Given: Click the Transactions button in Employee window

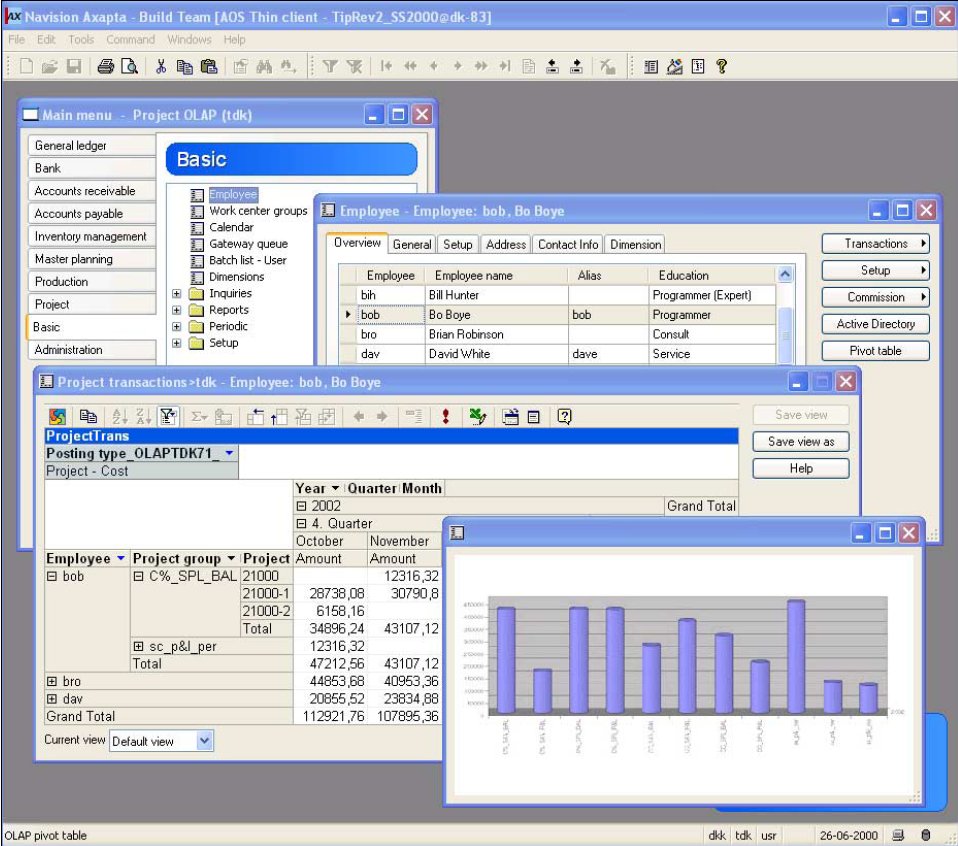Looking at the screenshot, I should [876, 244].
